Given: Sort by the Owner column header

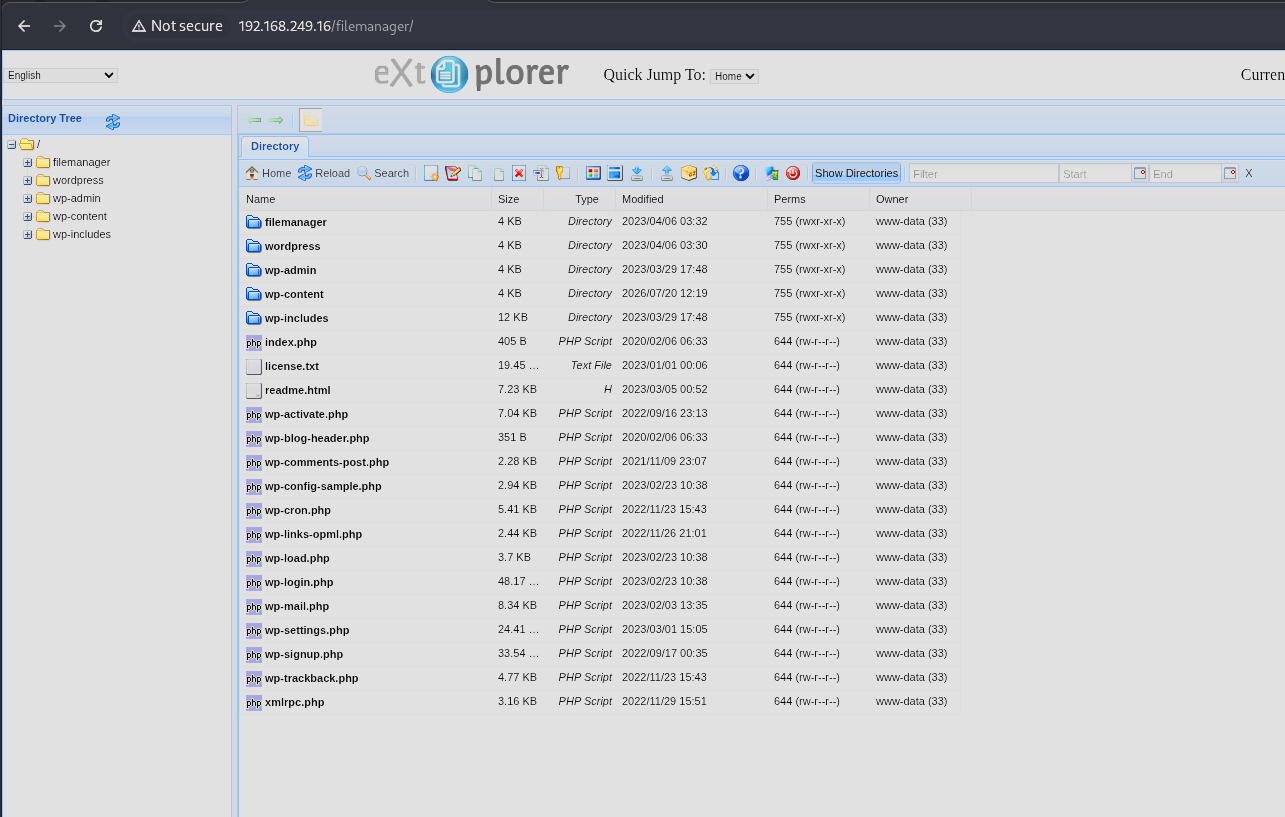Looking at the screenshot, I should 920,199.
